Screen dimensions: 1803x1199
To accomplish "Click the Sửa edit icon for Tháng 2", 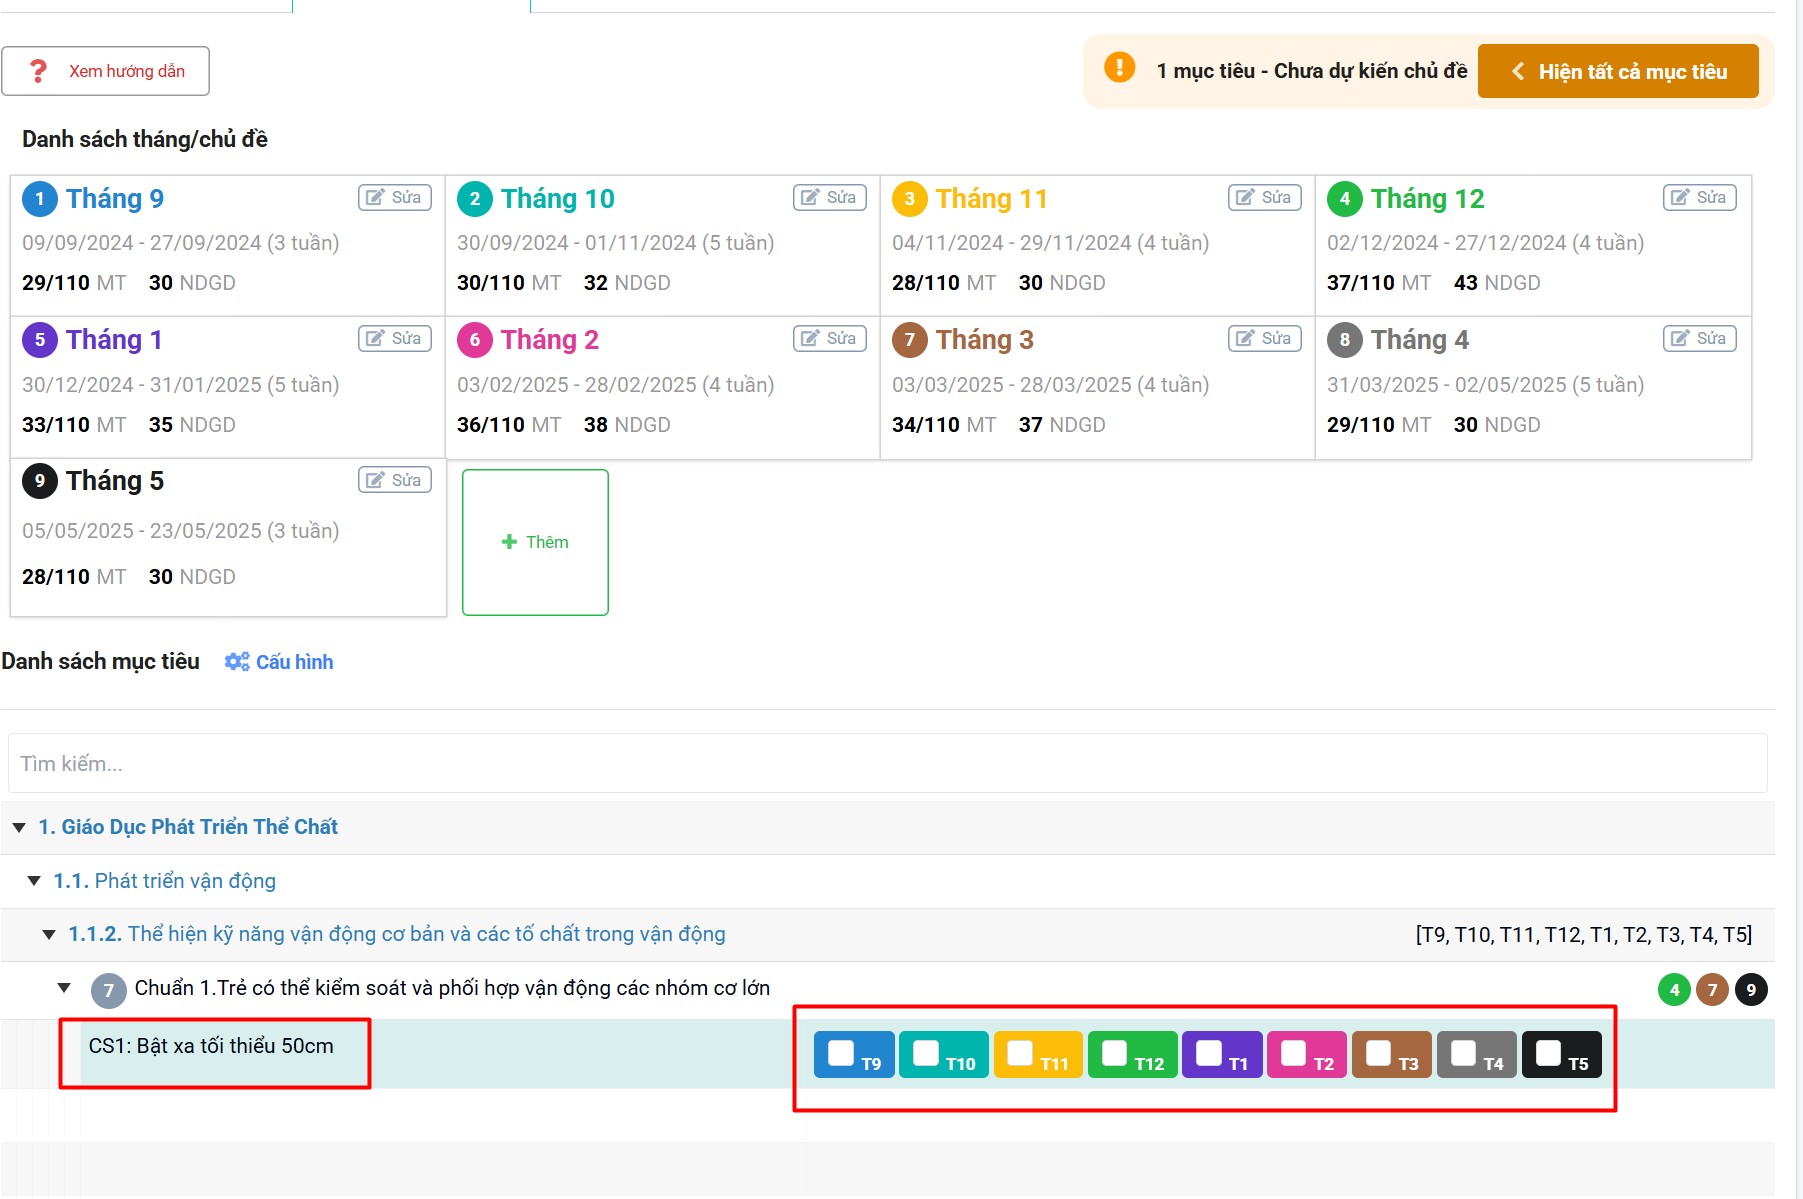I will click(x=829, y=339).
